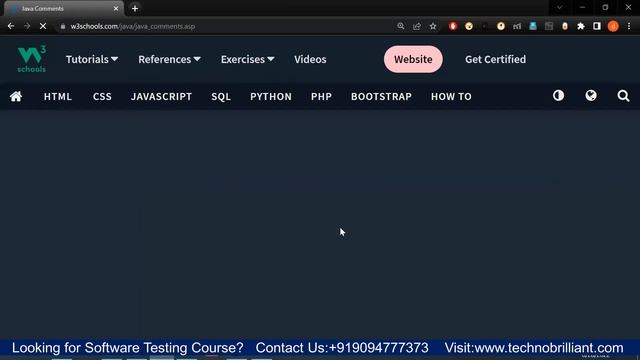Open Chrome three-dot menu
The height and width of the screenshot is (360, 640).
pos(629,26)
